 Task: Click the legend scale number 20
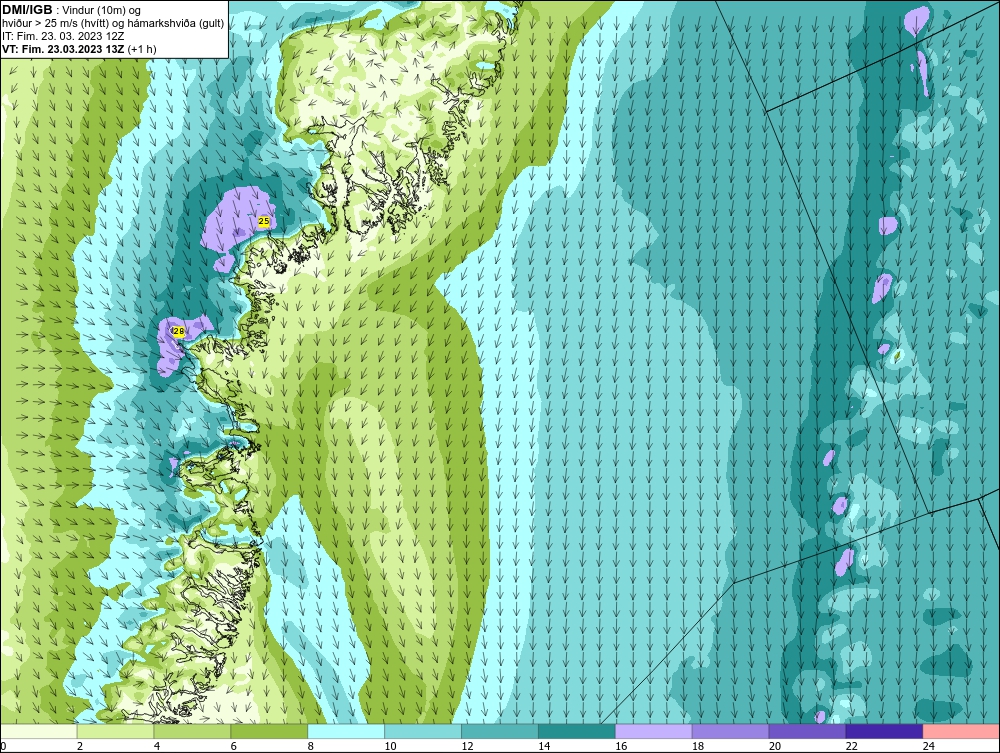pyautogui.click(x=775, y=746)
